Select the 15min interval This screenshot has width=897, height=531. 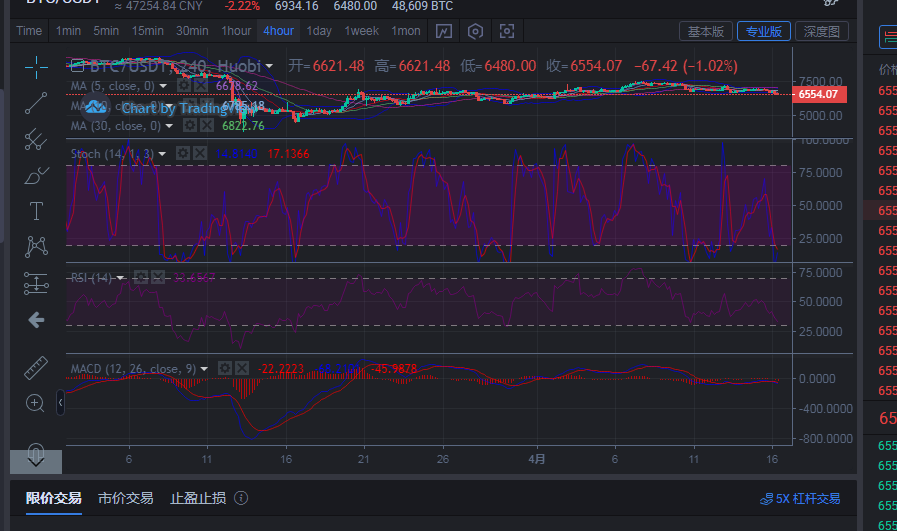[x=148, y=31]
